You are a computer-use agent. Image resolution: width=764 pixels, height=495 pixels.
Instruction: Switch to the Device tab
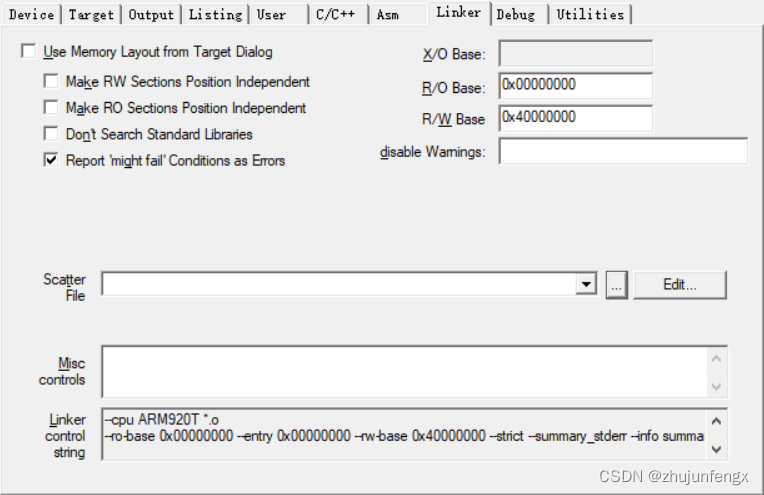coord(31,15)
